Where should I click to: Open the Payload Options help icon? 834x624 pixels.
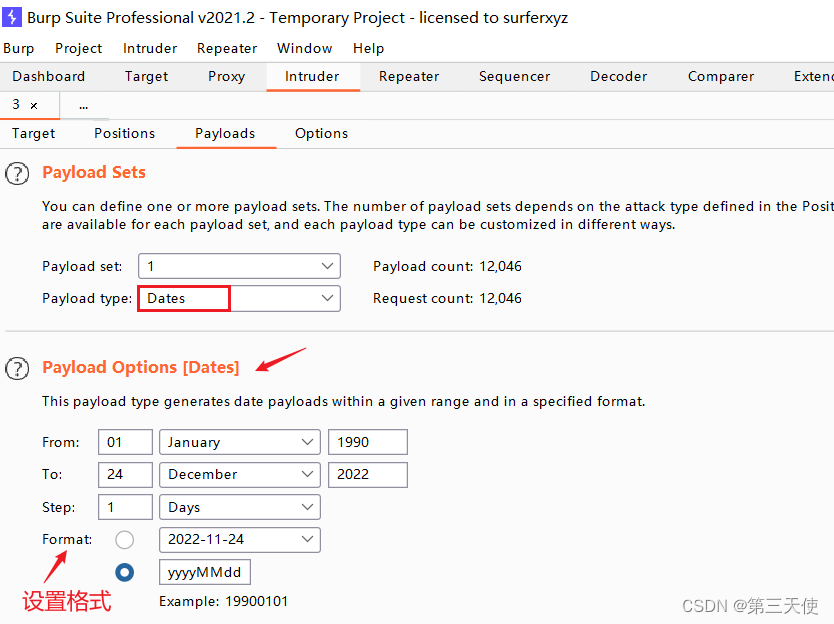click(17, 368)
